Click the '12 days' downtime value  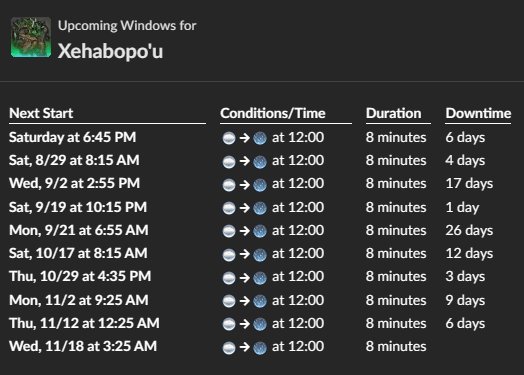[x=469, y=253]
